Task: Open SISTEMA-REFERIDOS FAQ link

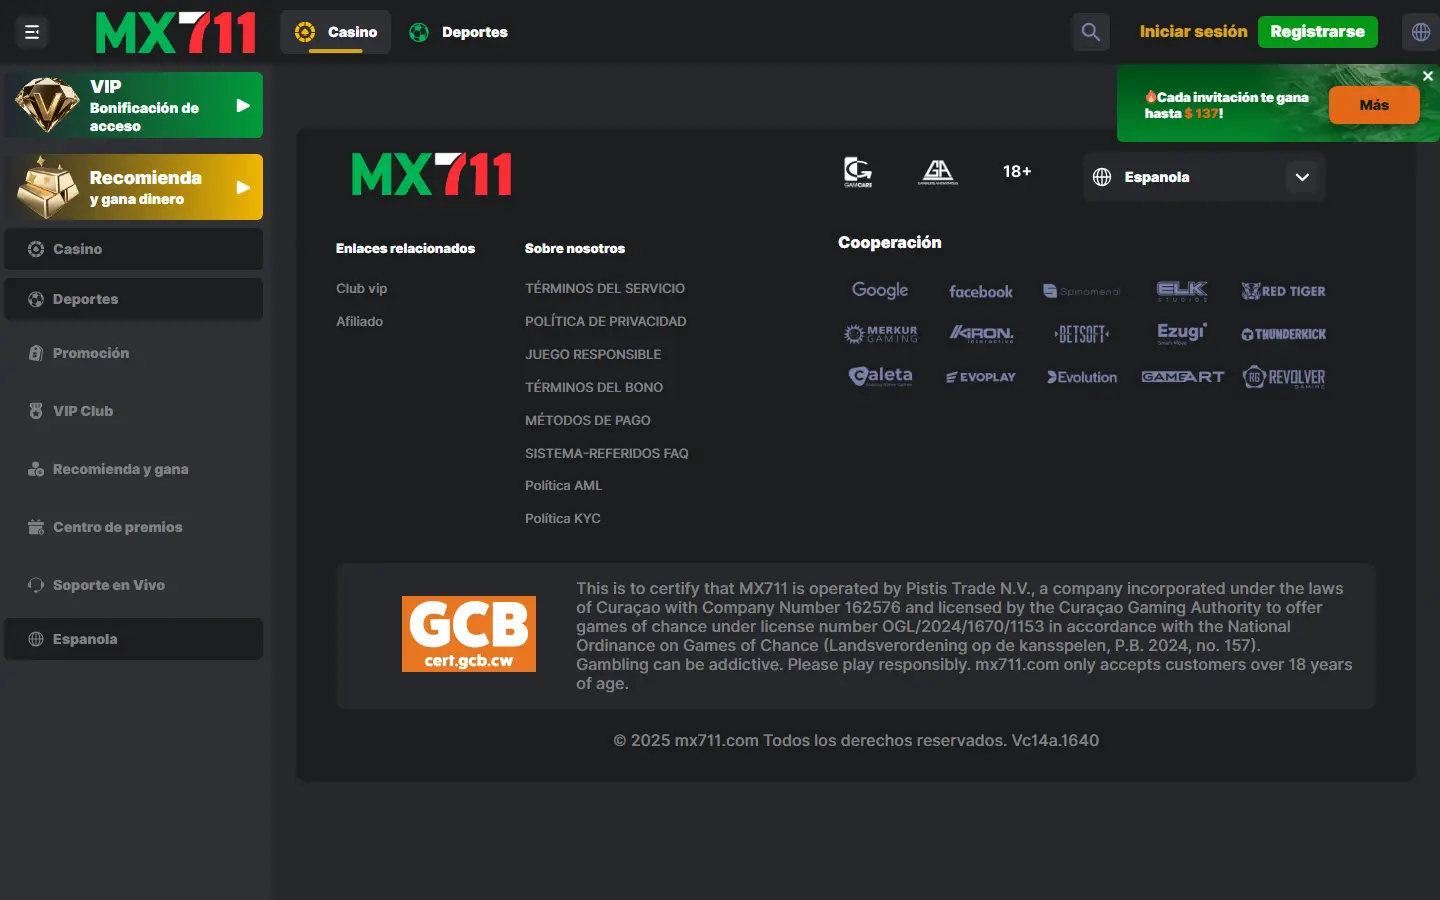Action: [x=607, y=453]
